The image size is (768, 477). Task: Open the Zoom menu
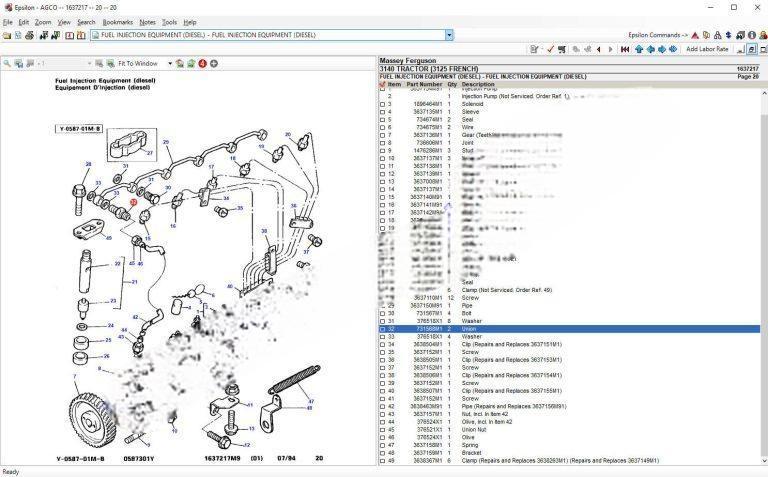[x=43, y=23]
